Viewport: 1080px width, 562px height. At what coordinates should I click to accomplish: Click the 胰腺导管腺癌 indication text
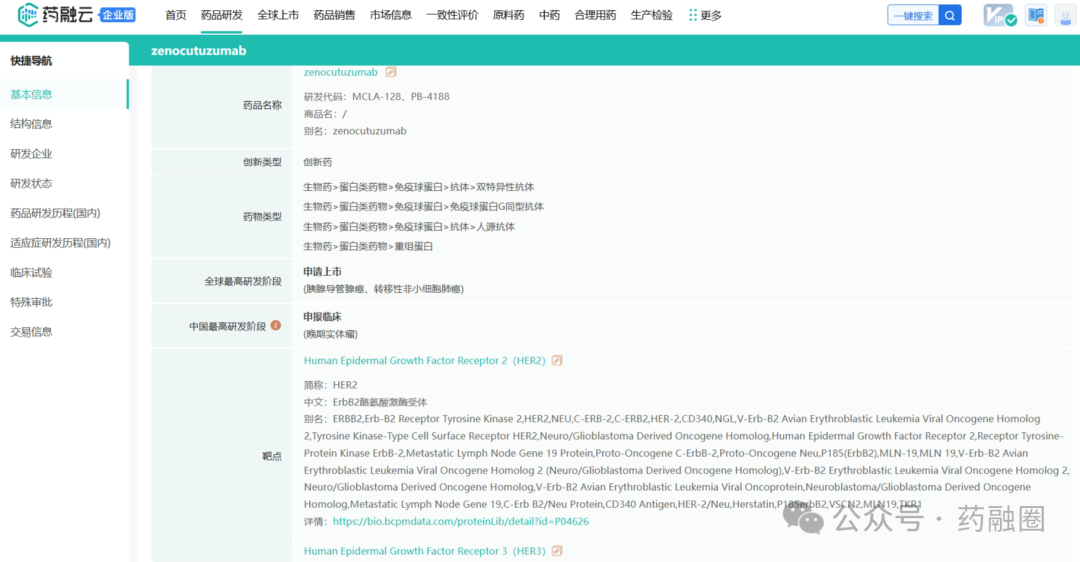[336, 289]
